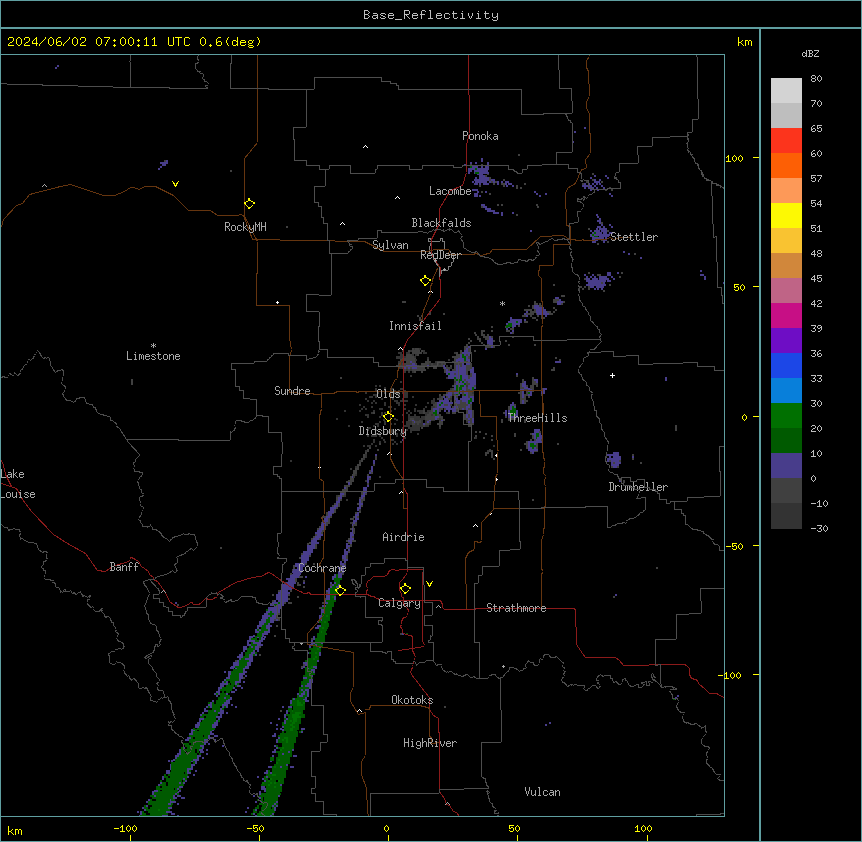Image resolution: width=862 pixels, height=842 pixels.
Task: Click the Olds city label
Action: (x=388, y=394)
